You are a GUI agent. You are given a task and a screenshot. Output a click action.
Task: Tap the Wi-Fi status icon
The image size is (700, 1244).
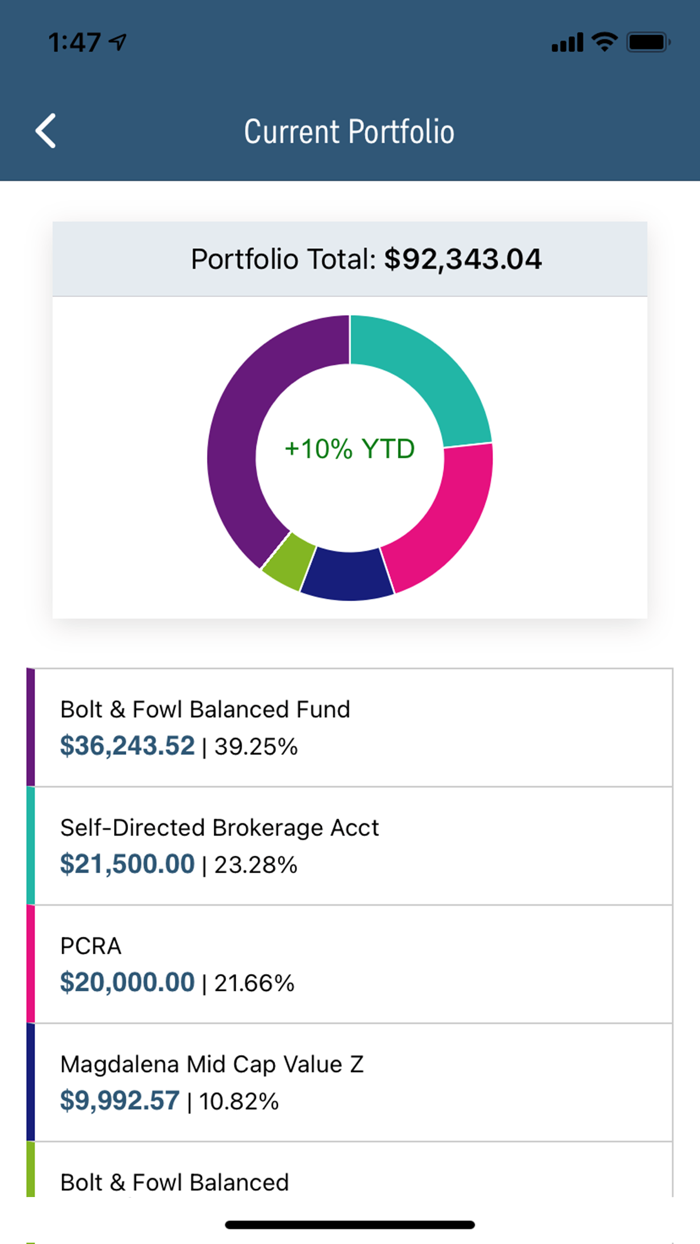coord(604,42)
